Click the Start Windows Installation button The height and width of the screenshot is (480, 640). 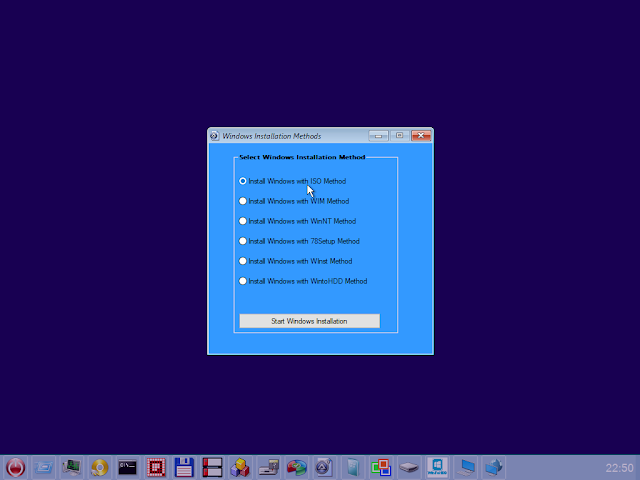[x=309, y=321]
